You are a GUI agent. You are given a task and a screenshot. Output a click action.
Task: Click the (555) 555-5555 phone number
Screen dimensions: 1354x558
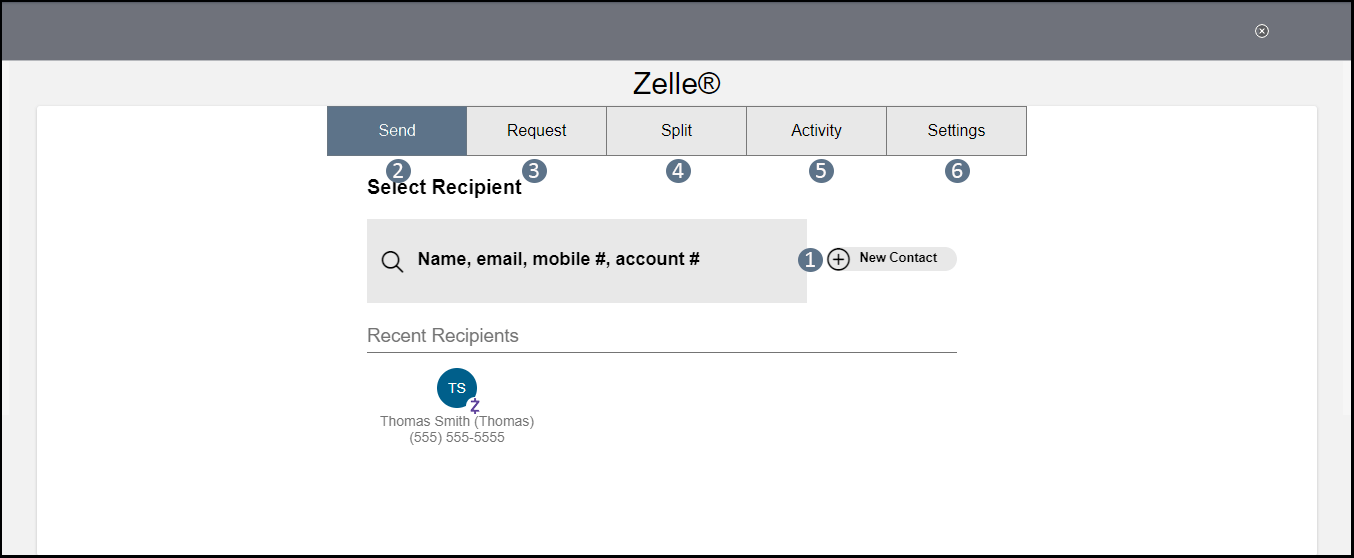(457, 438)
